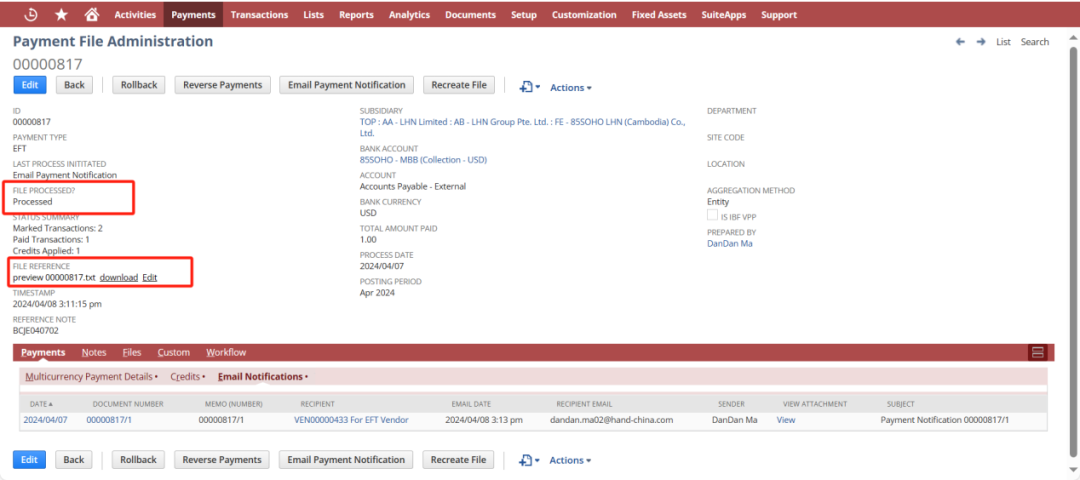1080x480 pixels.
Task: Click the vertical page scrollbar
Action: pyautogui.click(x=1072, y=251)
